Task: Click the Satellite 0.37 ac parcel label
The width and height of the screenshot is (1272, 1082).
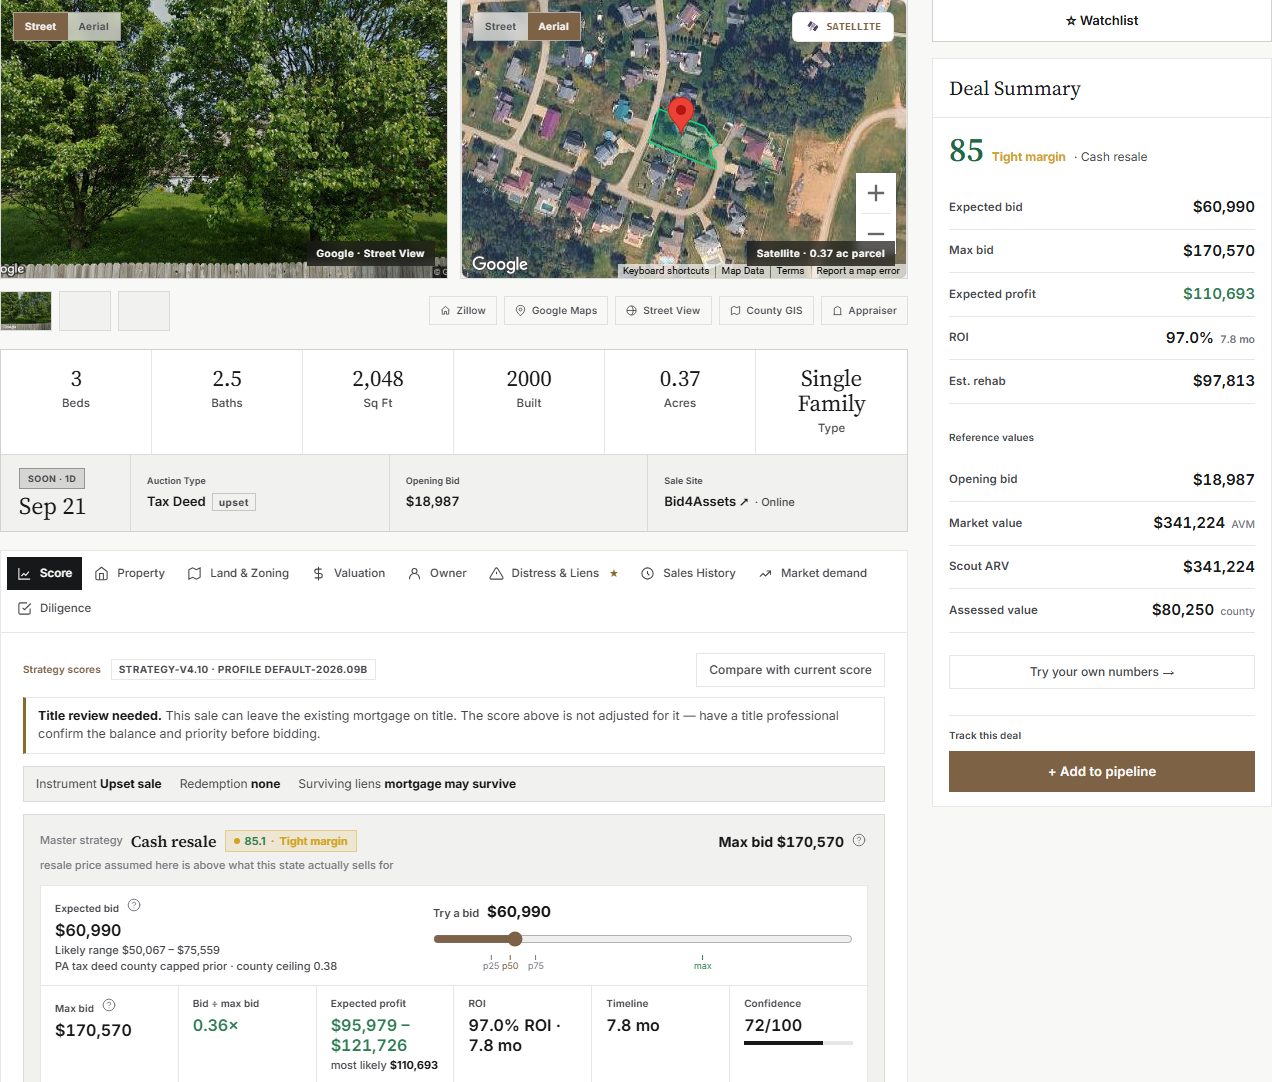Action: tap(821, 254)
